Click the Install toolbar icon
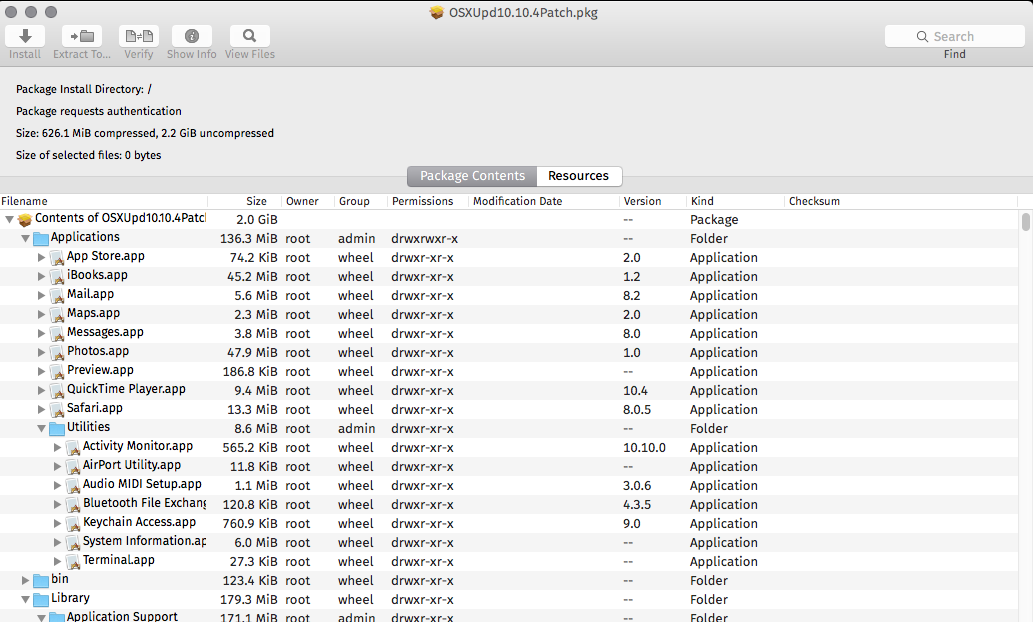The height and width of the screenshot is (622, 1033). (x=25, y=36)
